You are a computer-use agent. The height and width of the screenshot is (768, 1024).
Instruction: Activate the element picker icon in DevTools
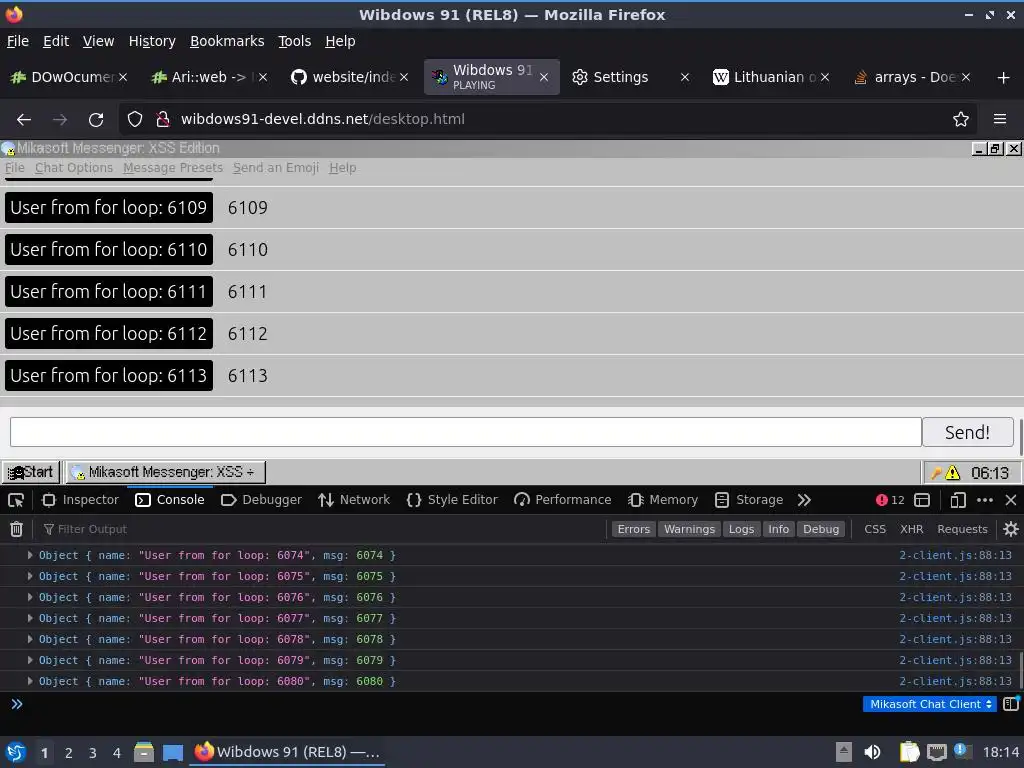pos(16,500)
